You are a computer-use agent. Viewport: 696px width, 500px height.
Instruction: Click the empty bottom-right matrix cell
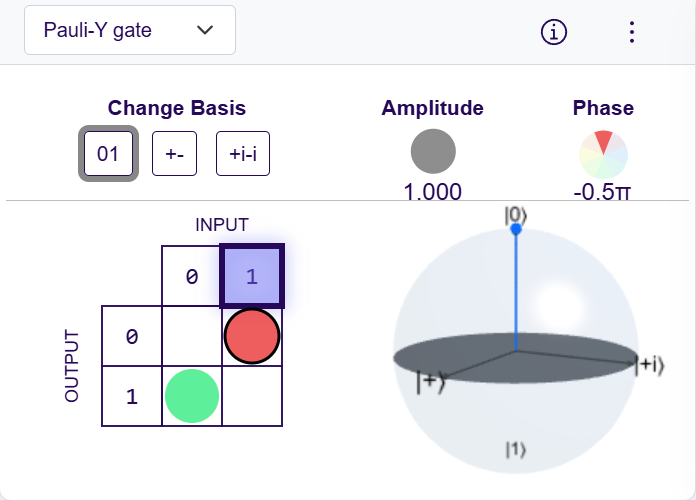click(252, 396)
